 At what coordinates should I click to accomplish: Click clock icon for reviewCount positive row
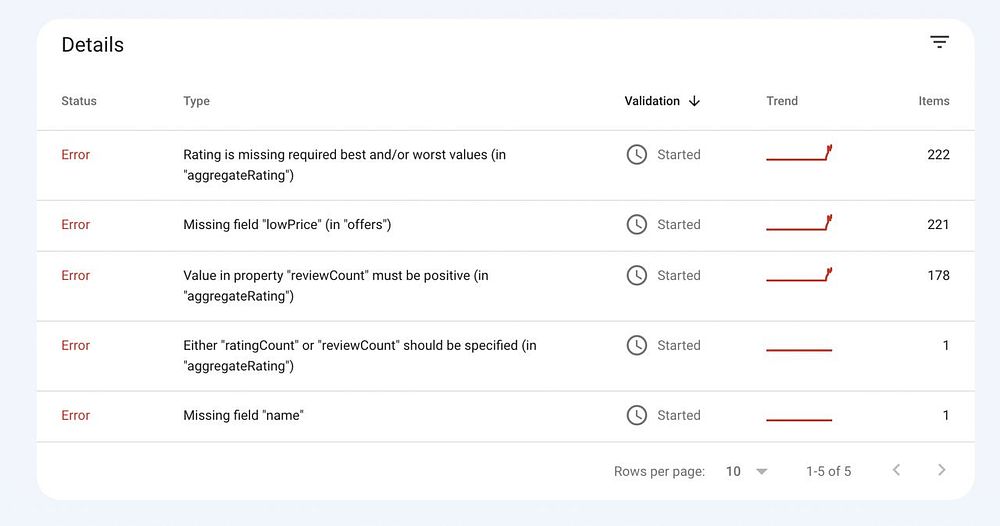[x=636, y=275]
